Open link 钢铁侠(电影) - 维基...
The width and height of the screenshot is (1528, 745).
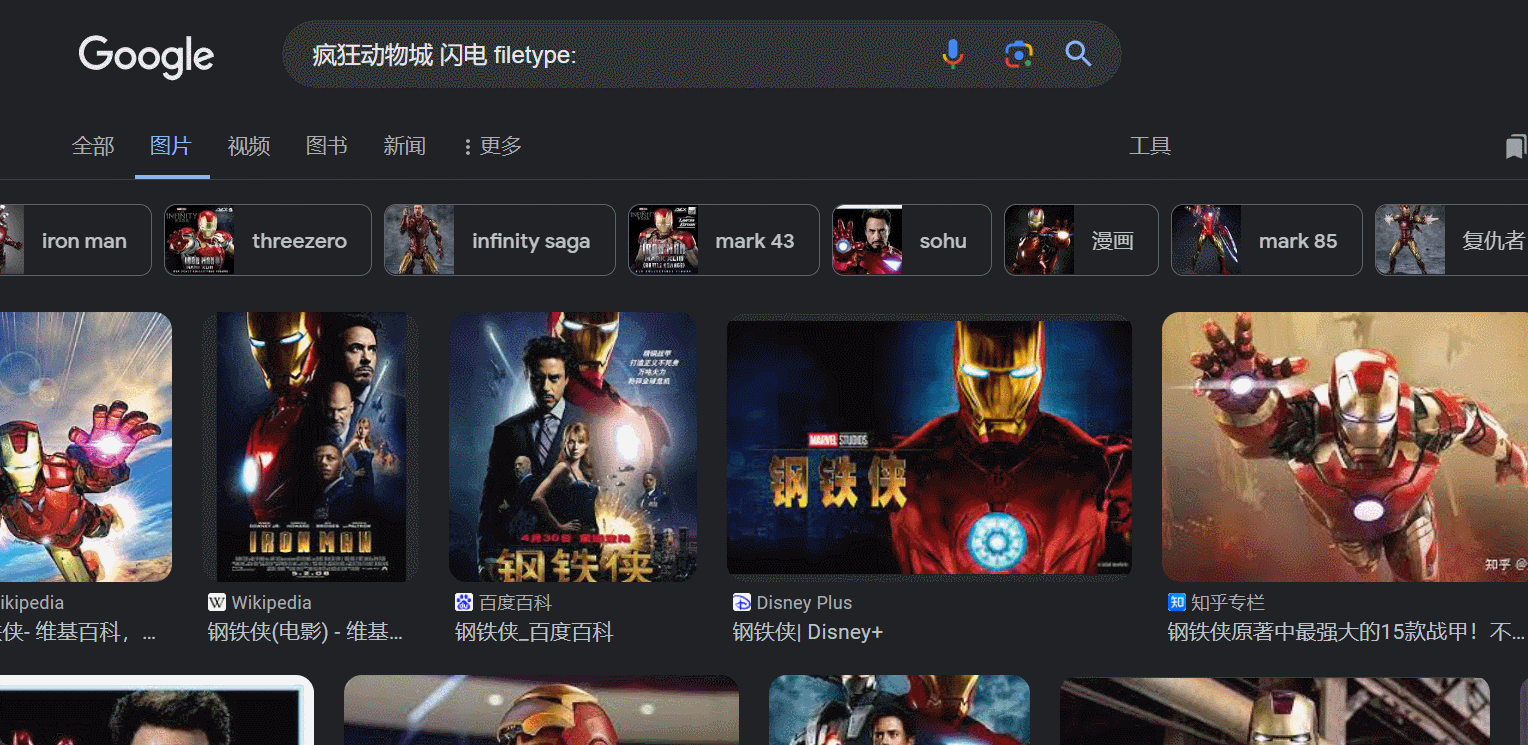(305, 632)
